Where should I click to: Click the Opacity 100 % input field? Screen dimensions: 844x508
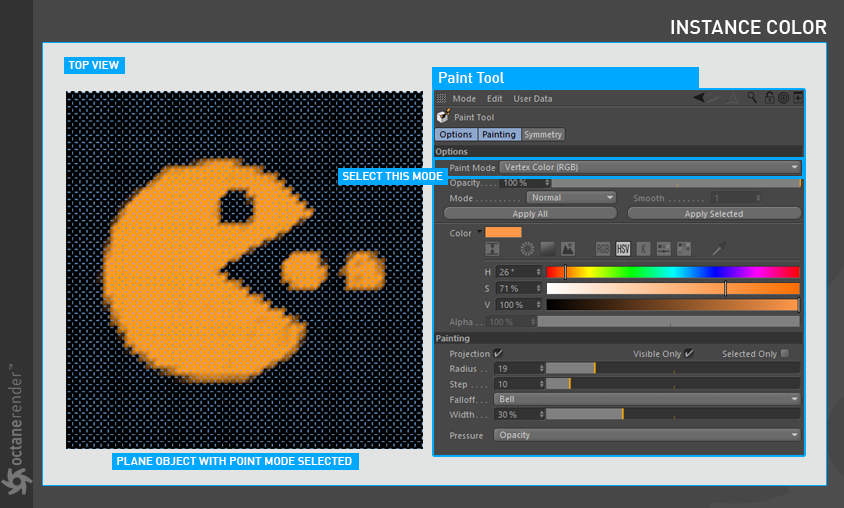point(521,183)
